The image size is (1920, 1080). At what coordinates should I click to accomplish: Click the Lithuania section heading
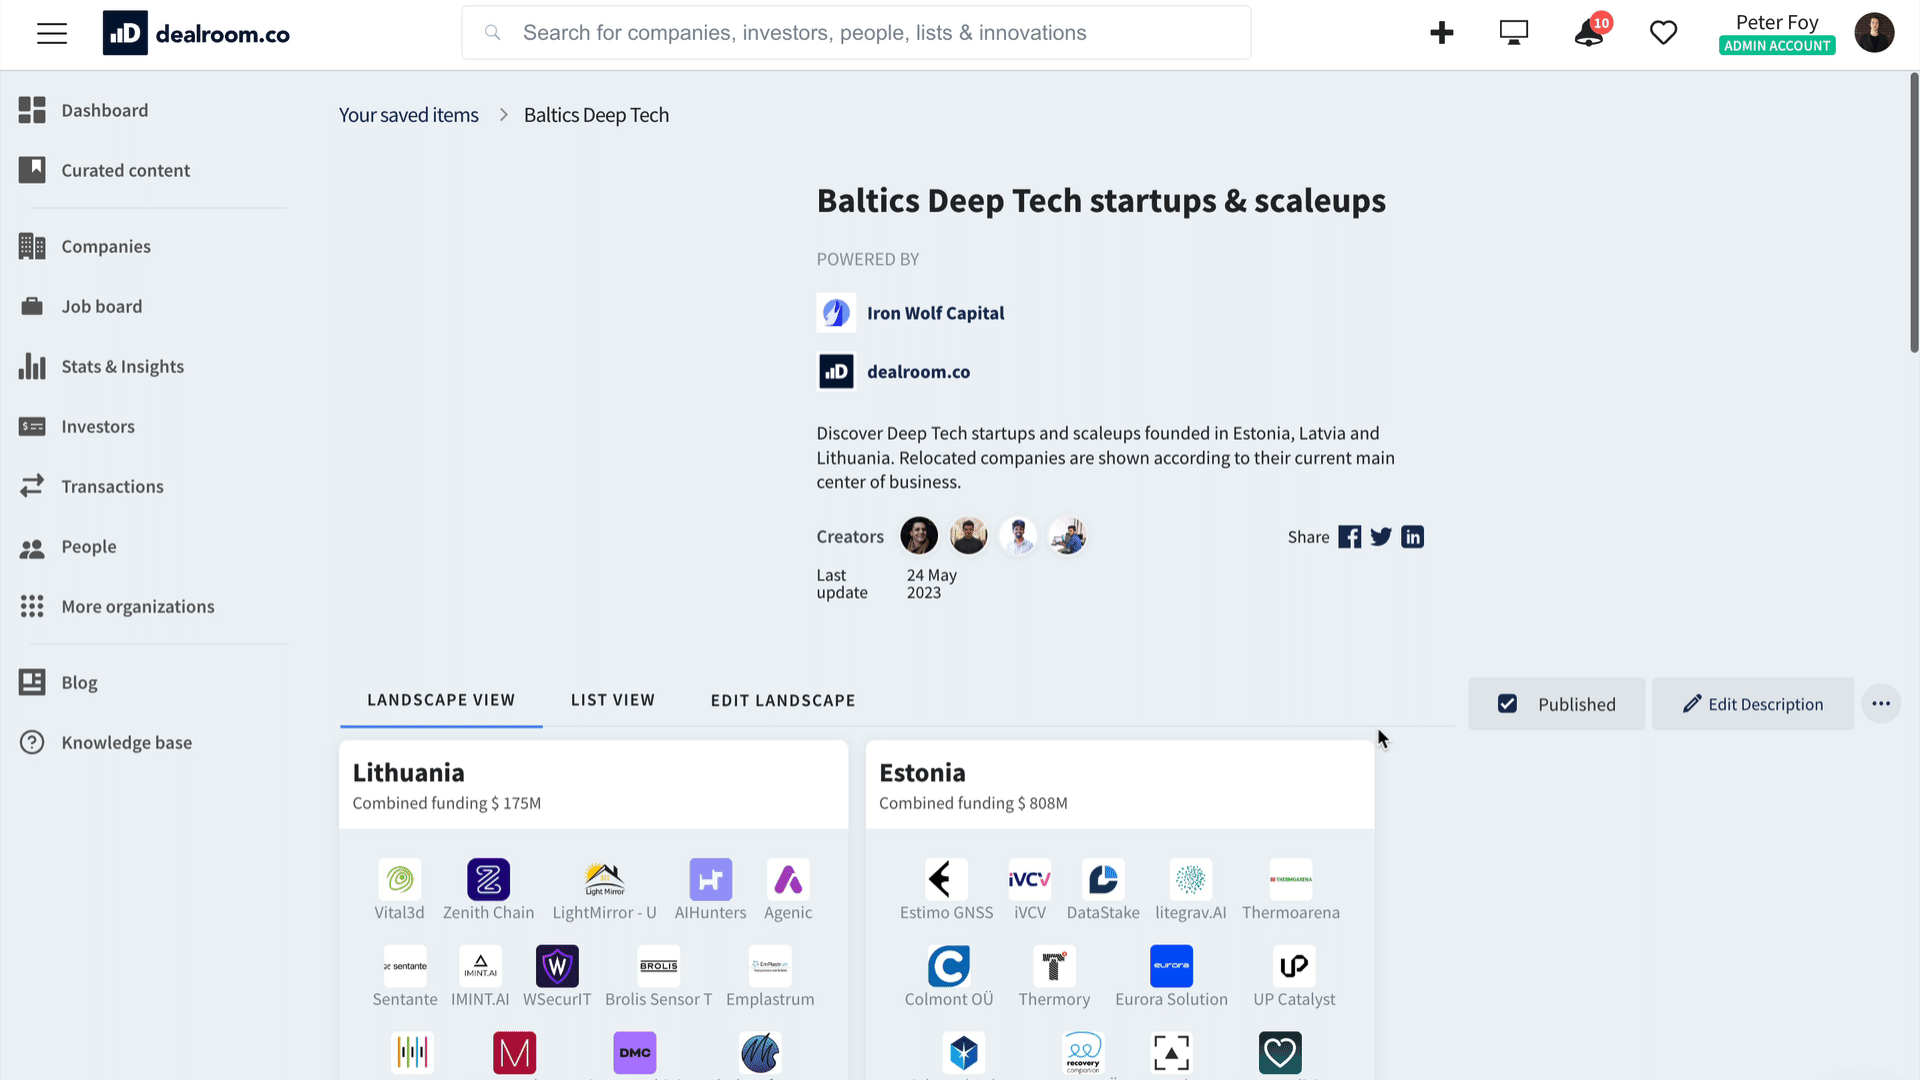coord(408,773)
